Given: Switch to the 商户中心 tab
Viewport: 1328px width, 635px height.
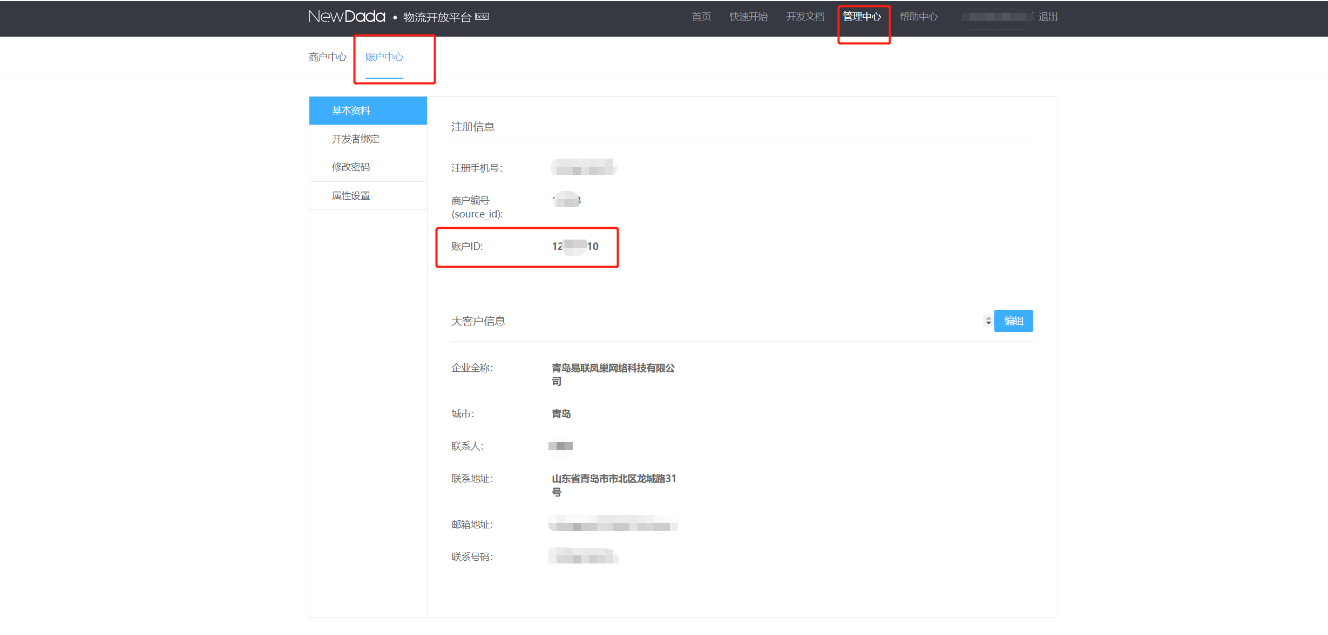Looking at the screenshot, I should pos(328,57).
